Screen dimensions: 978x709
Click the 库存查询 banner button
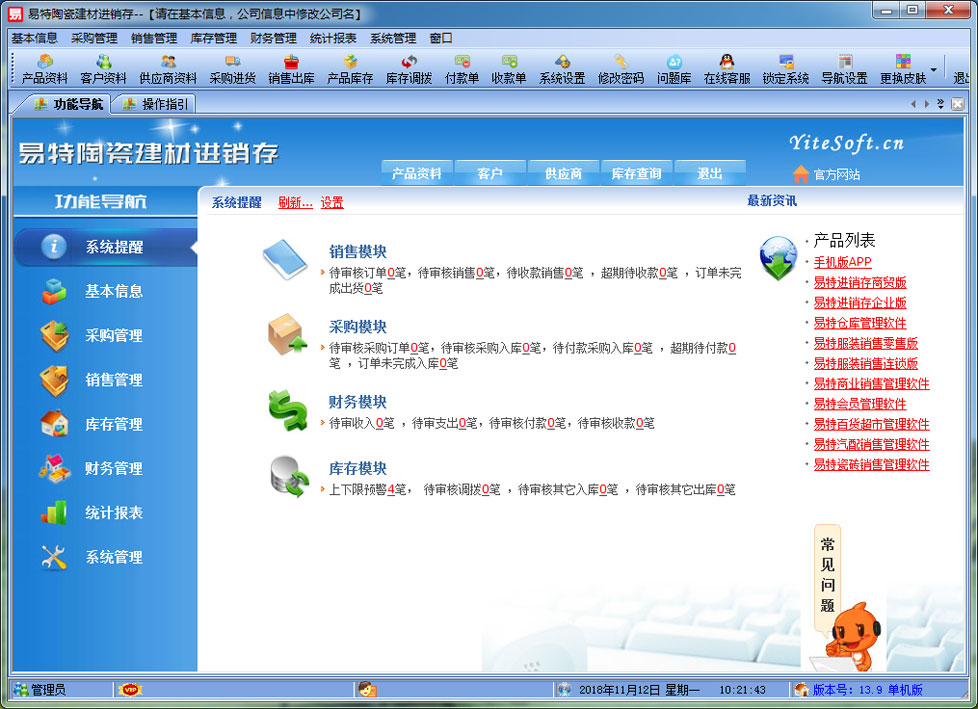(x=636, y=173)
